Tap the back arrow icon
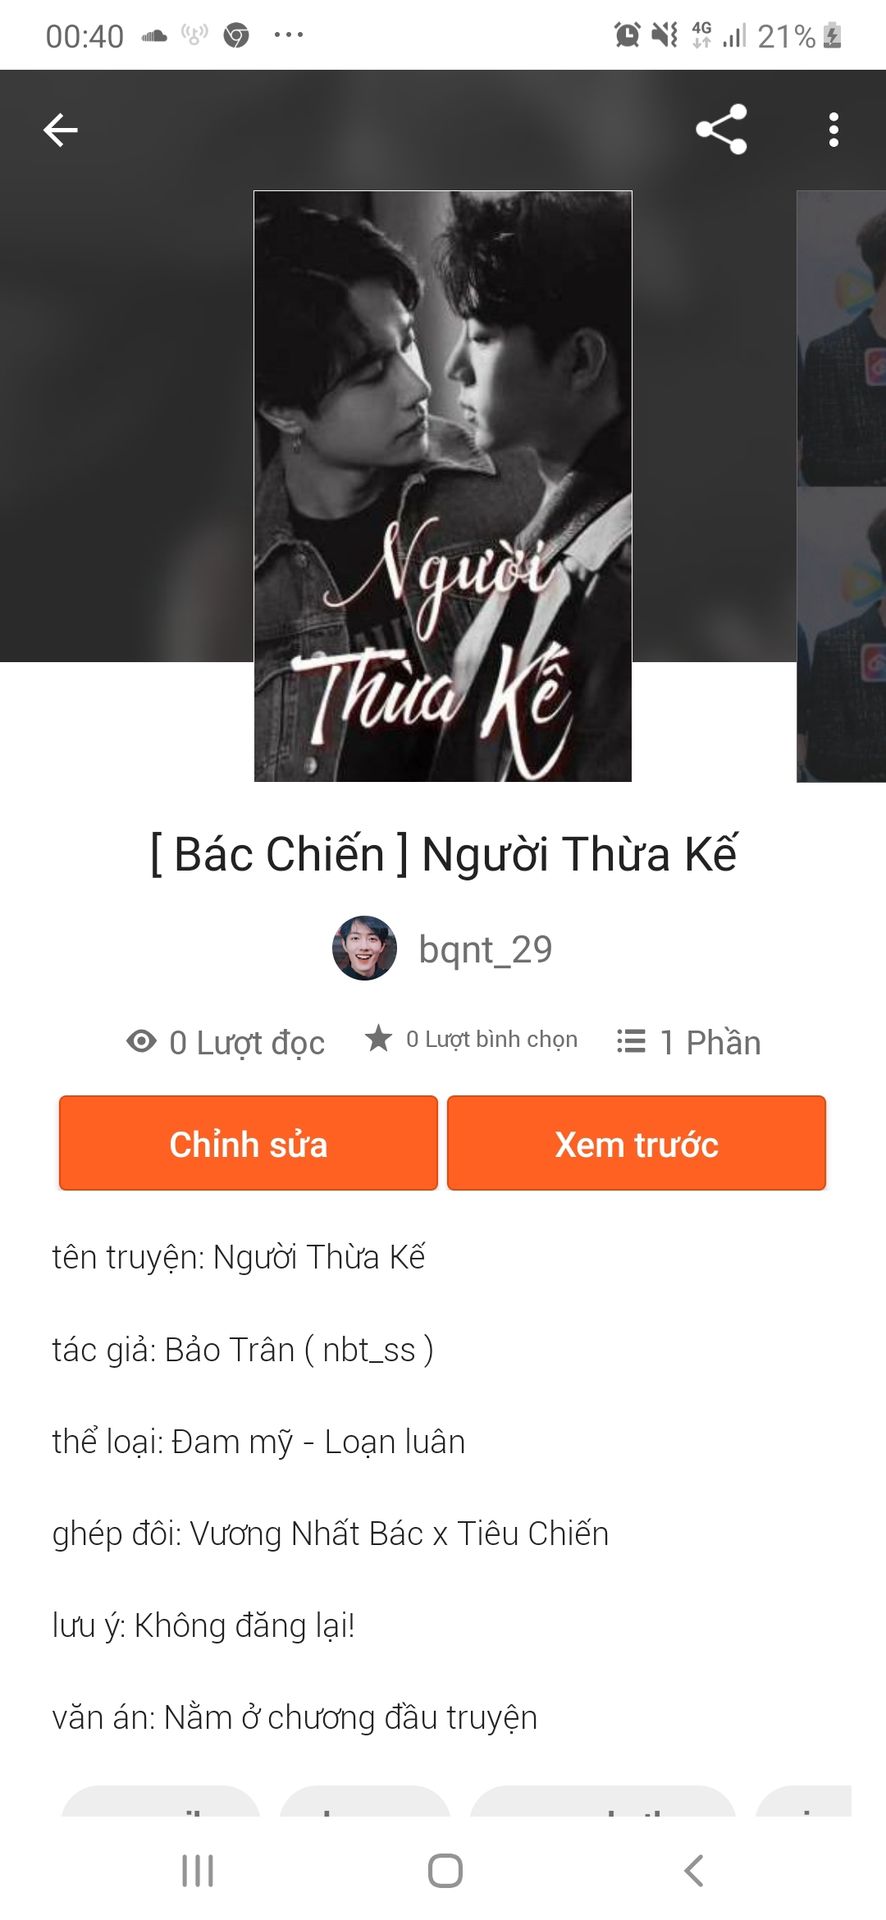 tap(60, 130)
